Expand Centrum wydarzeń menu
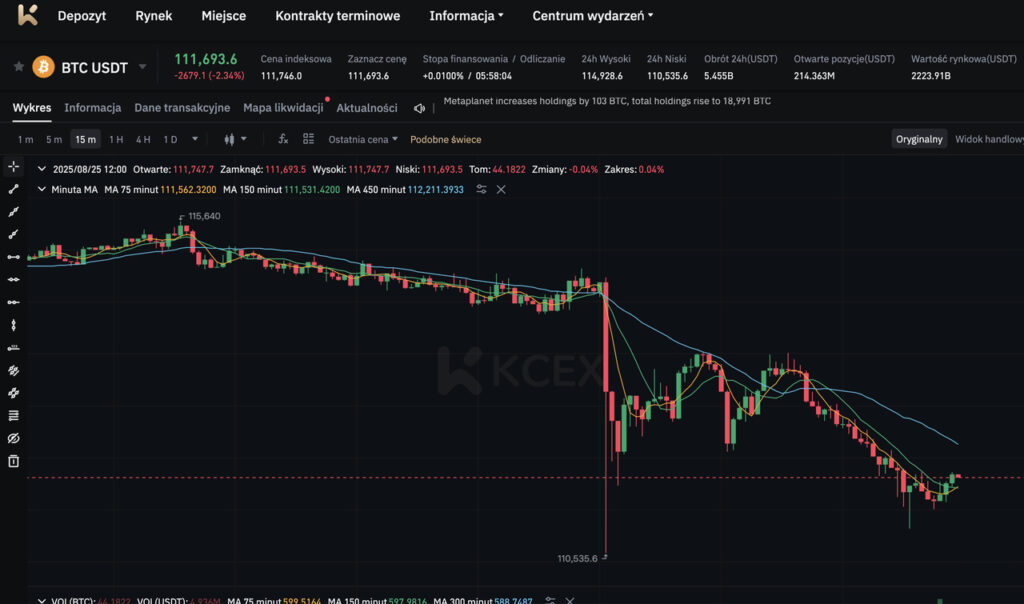 [592, 16]
